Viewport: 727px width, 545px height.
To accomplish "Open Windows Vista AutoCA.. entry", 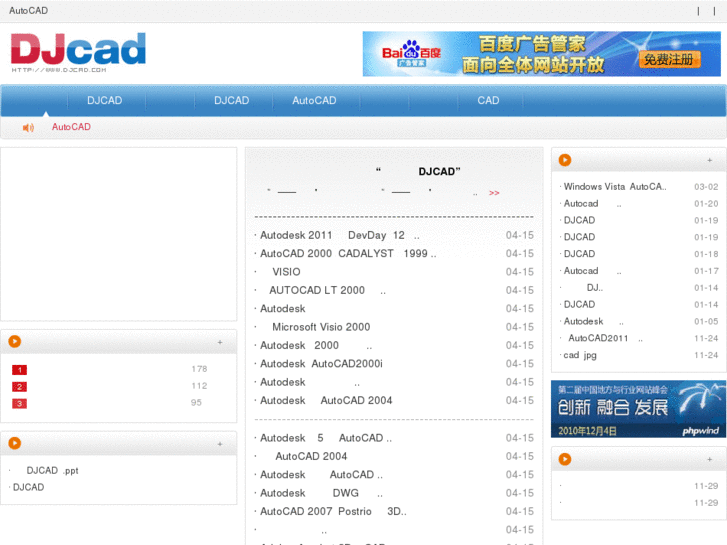I will point(615,186).
